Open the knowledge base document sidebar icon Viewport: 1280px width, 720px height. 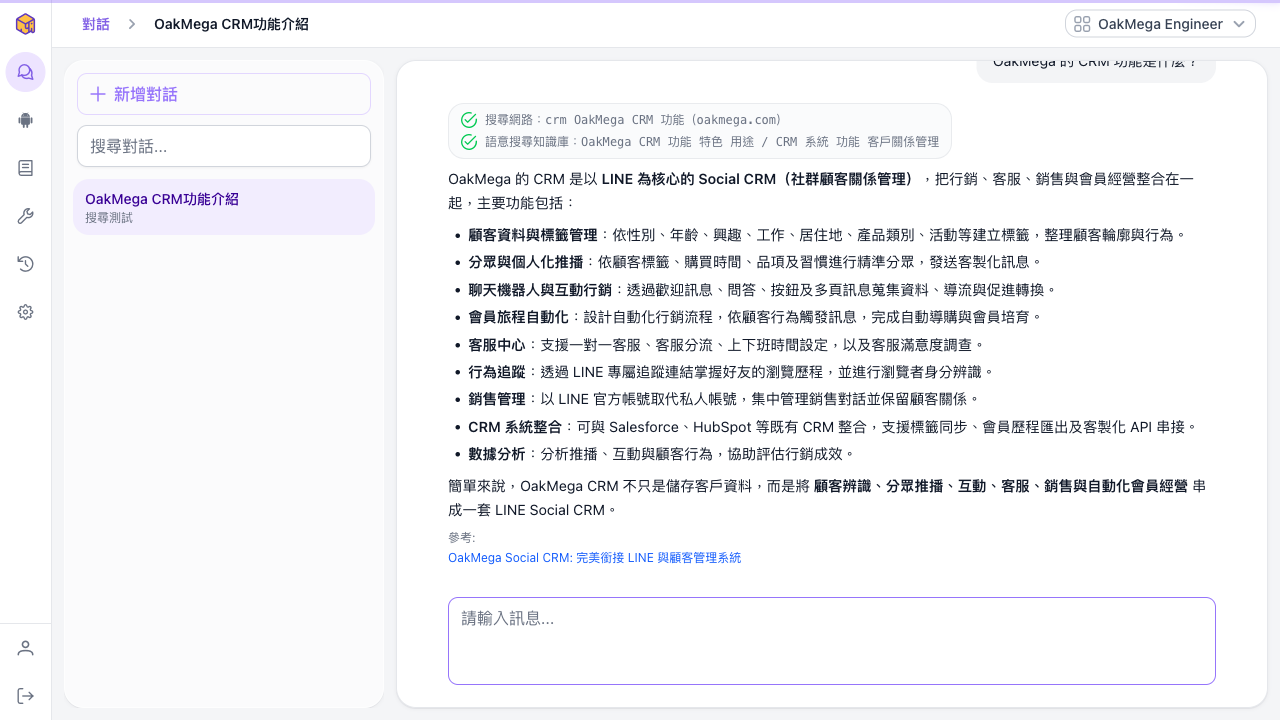26,168
